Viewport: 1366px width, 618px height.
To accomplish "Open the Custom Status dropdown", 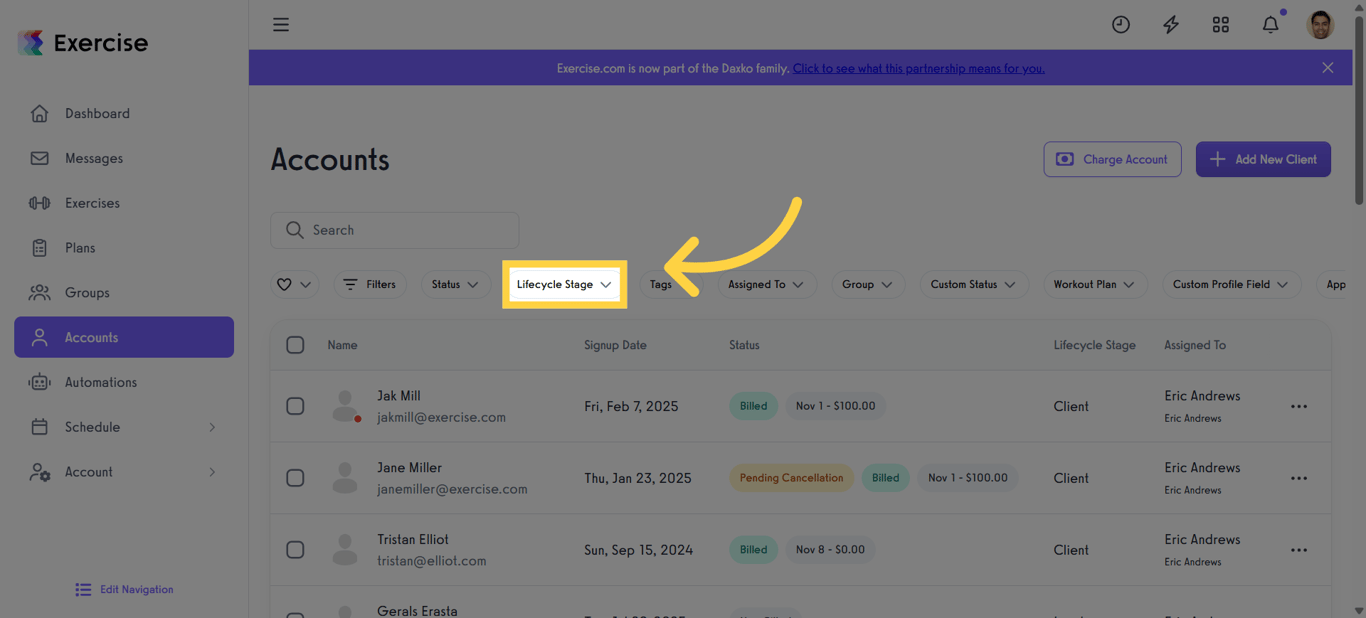I will coord(974,284).
